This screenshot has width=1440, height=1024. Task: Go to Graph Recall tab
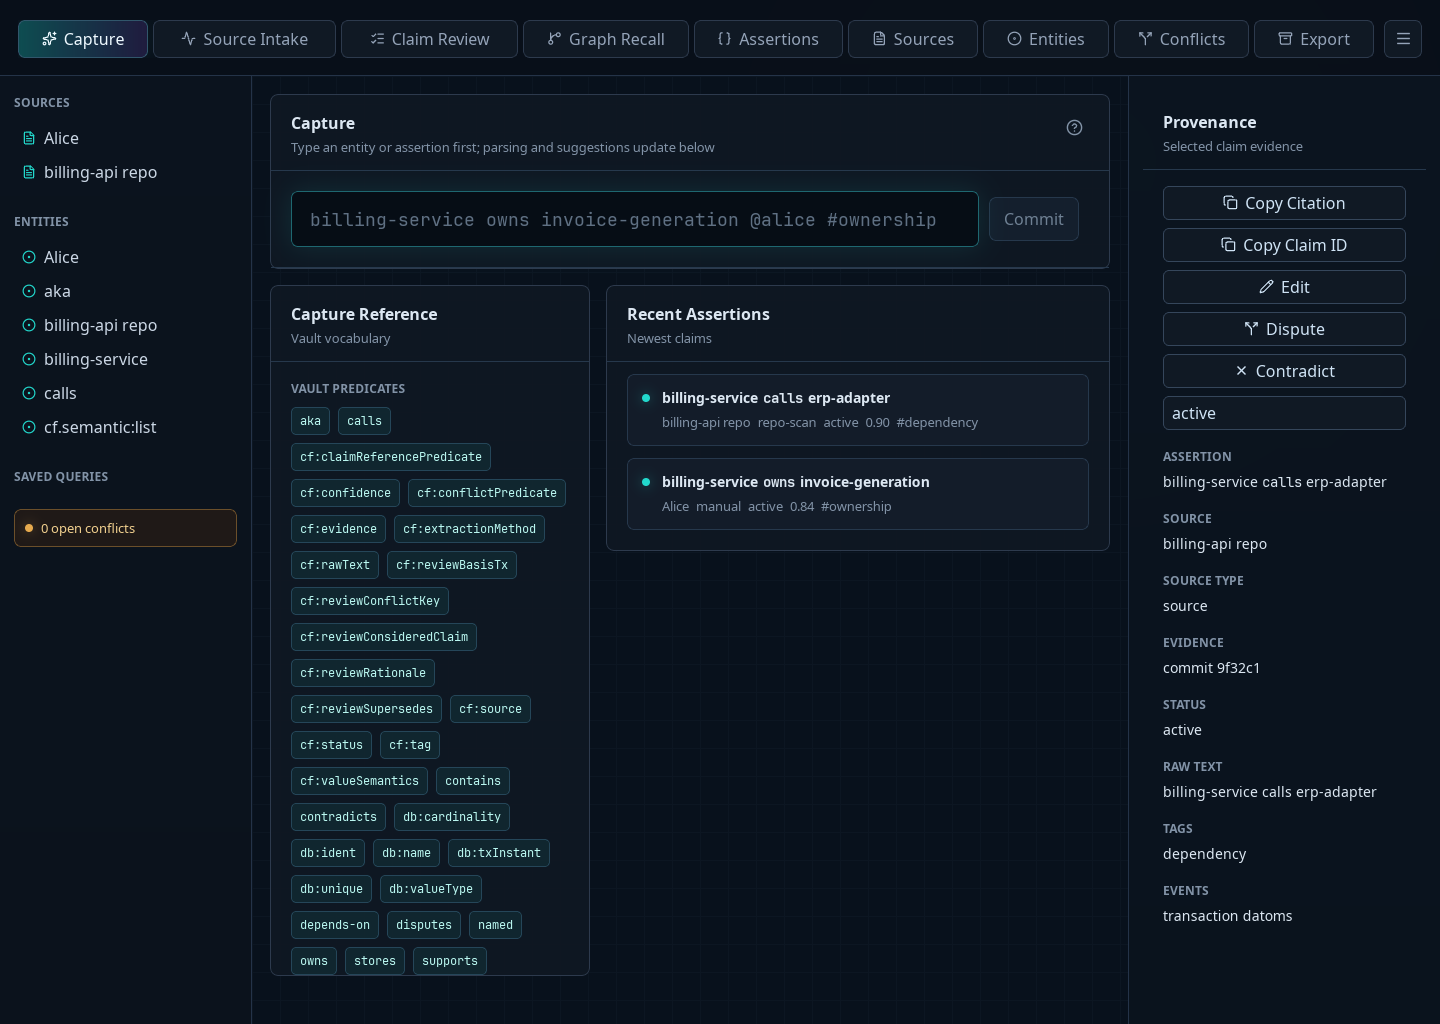[606, 39]
